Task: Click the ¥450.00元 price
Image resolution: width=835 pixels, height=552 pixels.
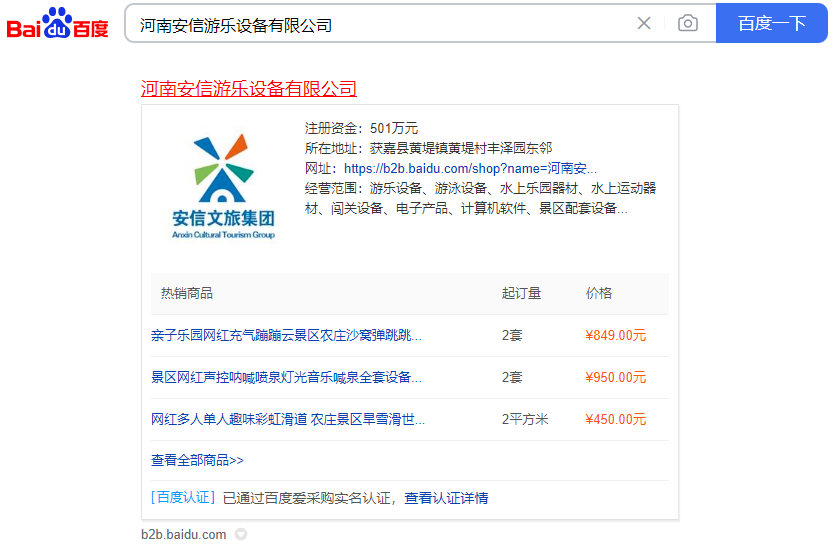Action: pos(615,419)
